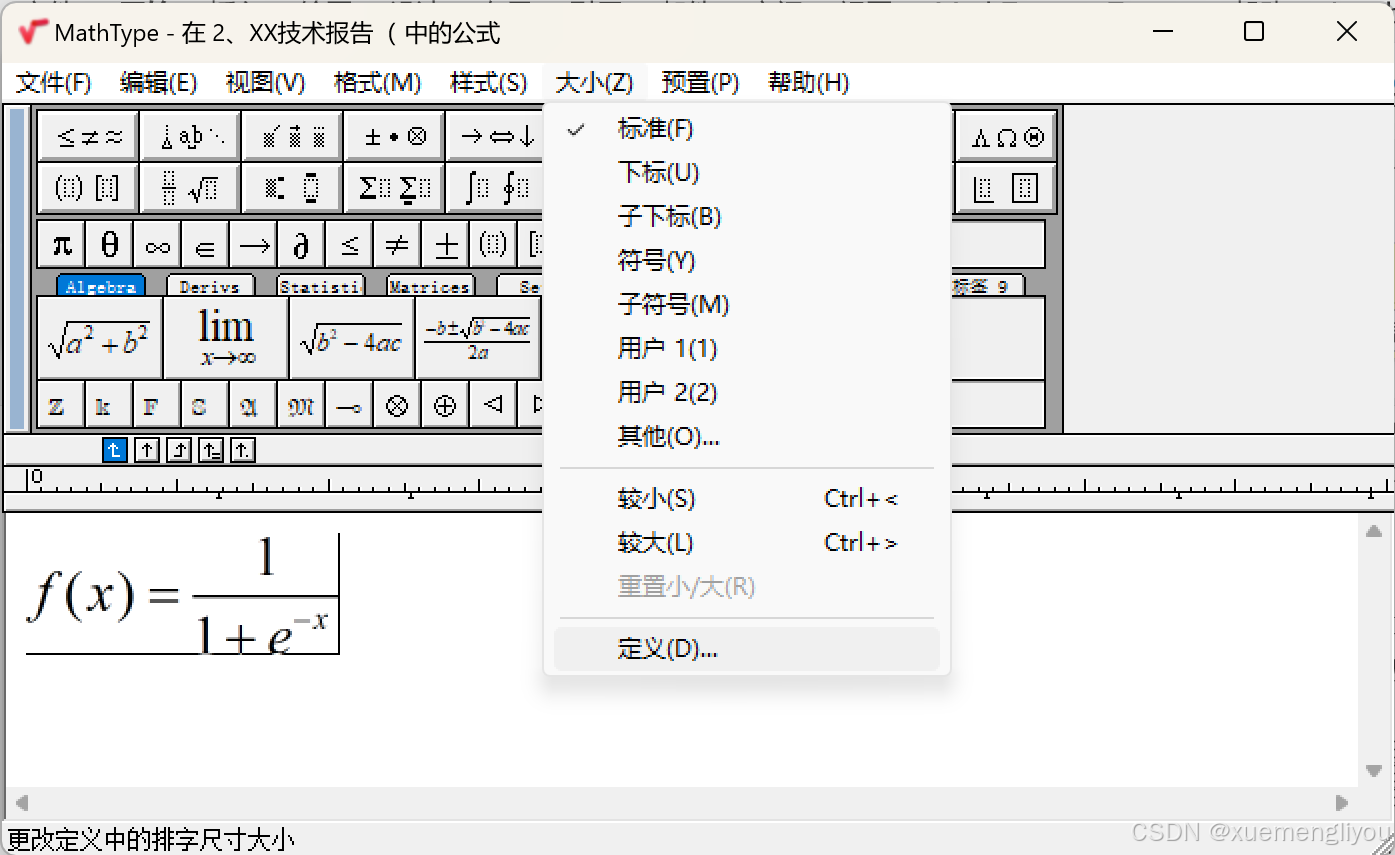The image size is (1395, 855).
Task: Open the summation templates palette
Action: click(394, 187)
